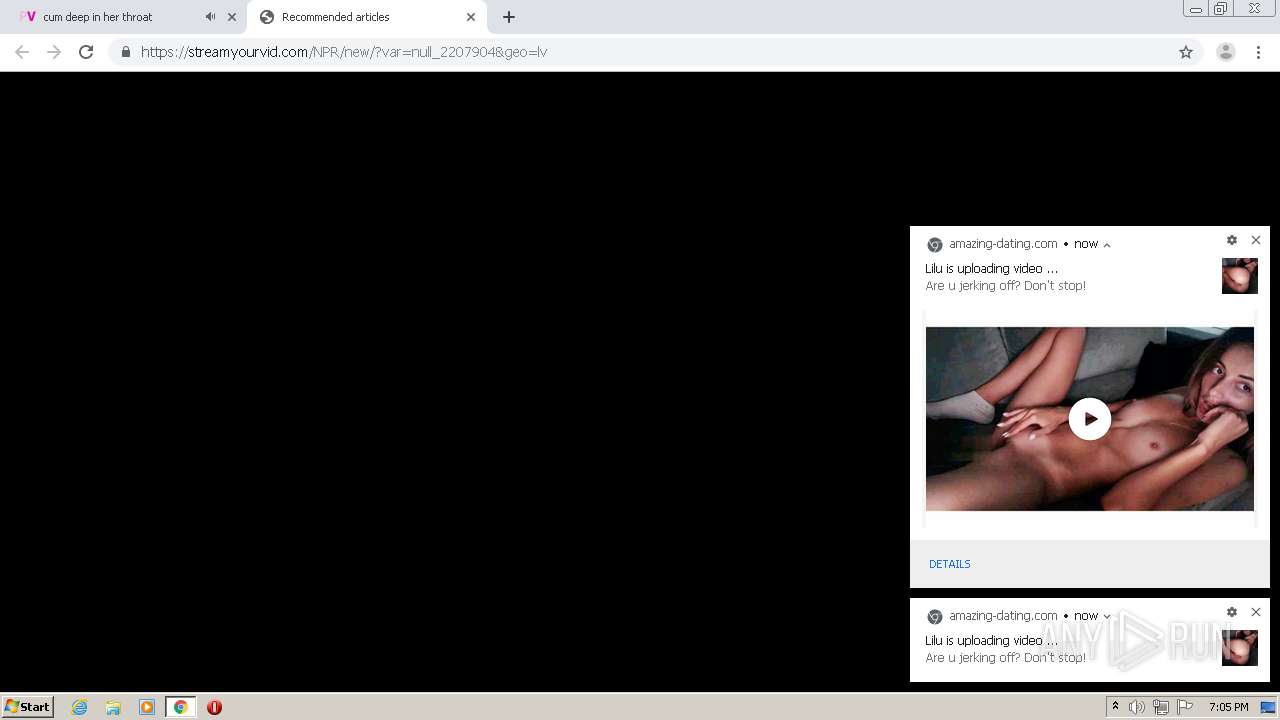
Task: Open the Chrome profile avatar menu
Action: pyautogui.click(x=1226, y=52)
